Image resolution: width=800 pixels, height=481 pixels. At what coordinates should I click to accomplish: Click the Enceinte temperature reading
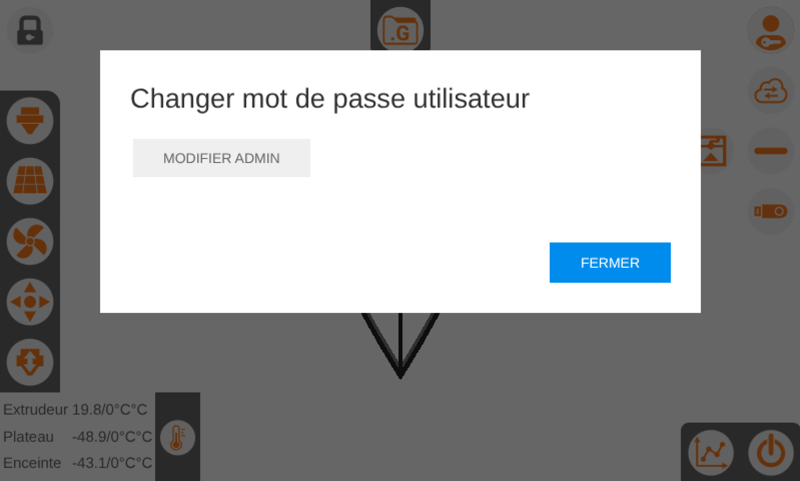(x=78, y=463)
